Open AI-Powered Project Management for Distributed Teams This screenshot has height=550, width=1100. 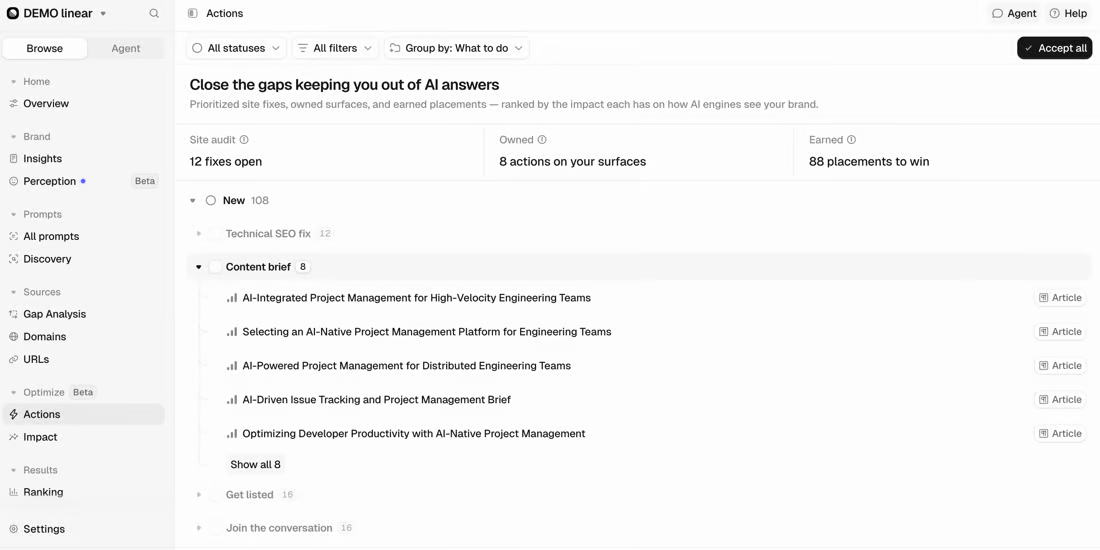pos(407,365)
